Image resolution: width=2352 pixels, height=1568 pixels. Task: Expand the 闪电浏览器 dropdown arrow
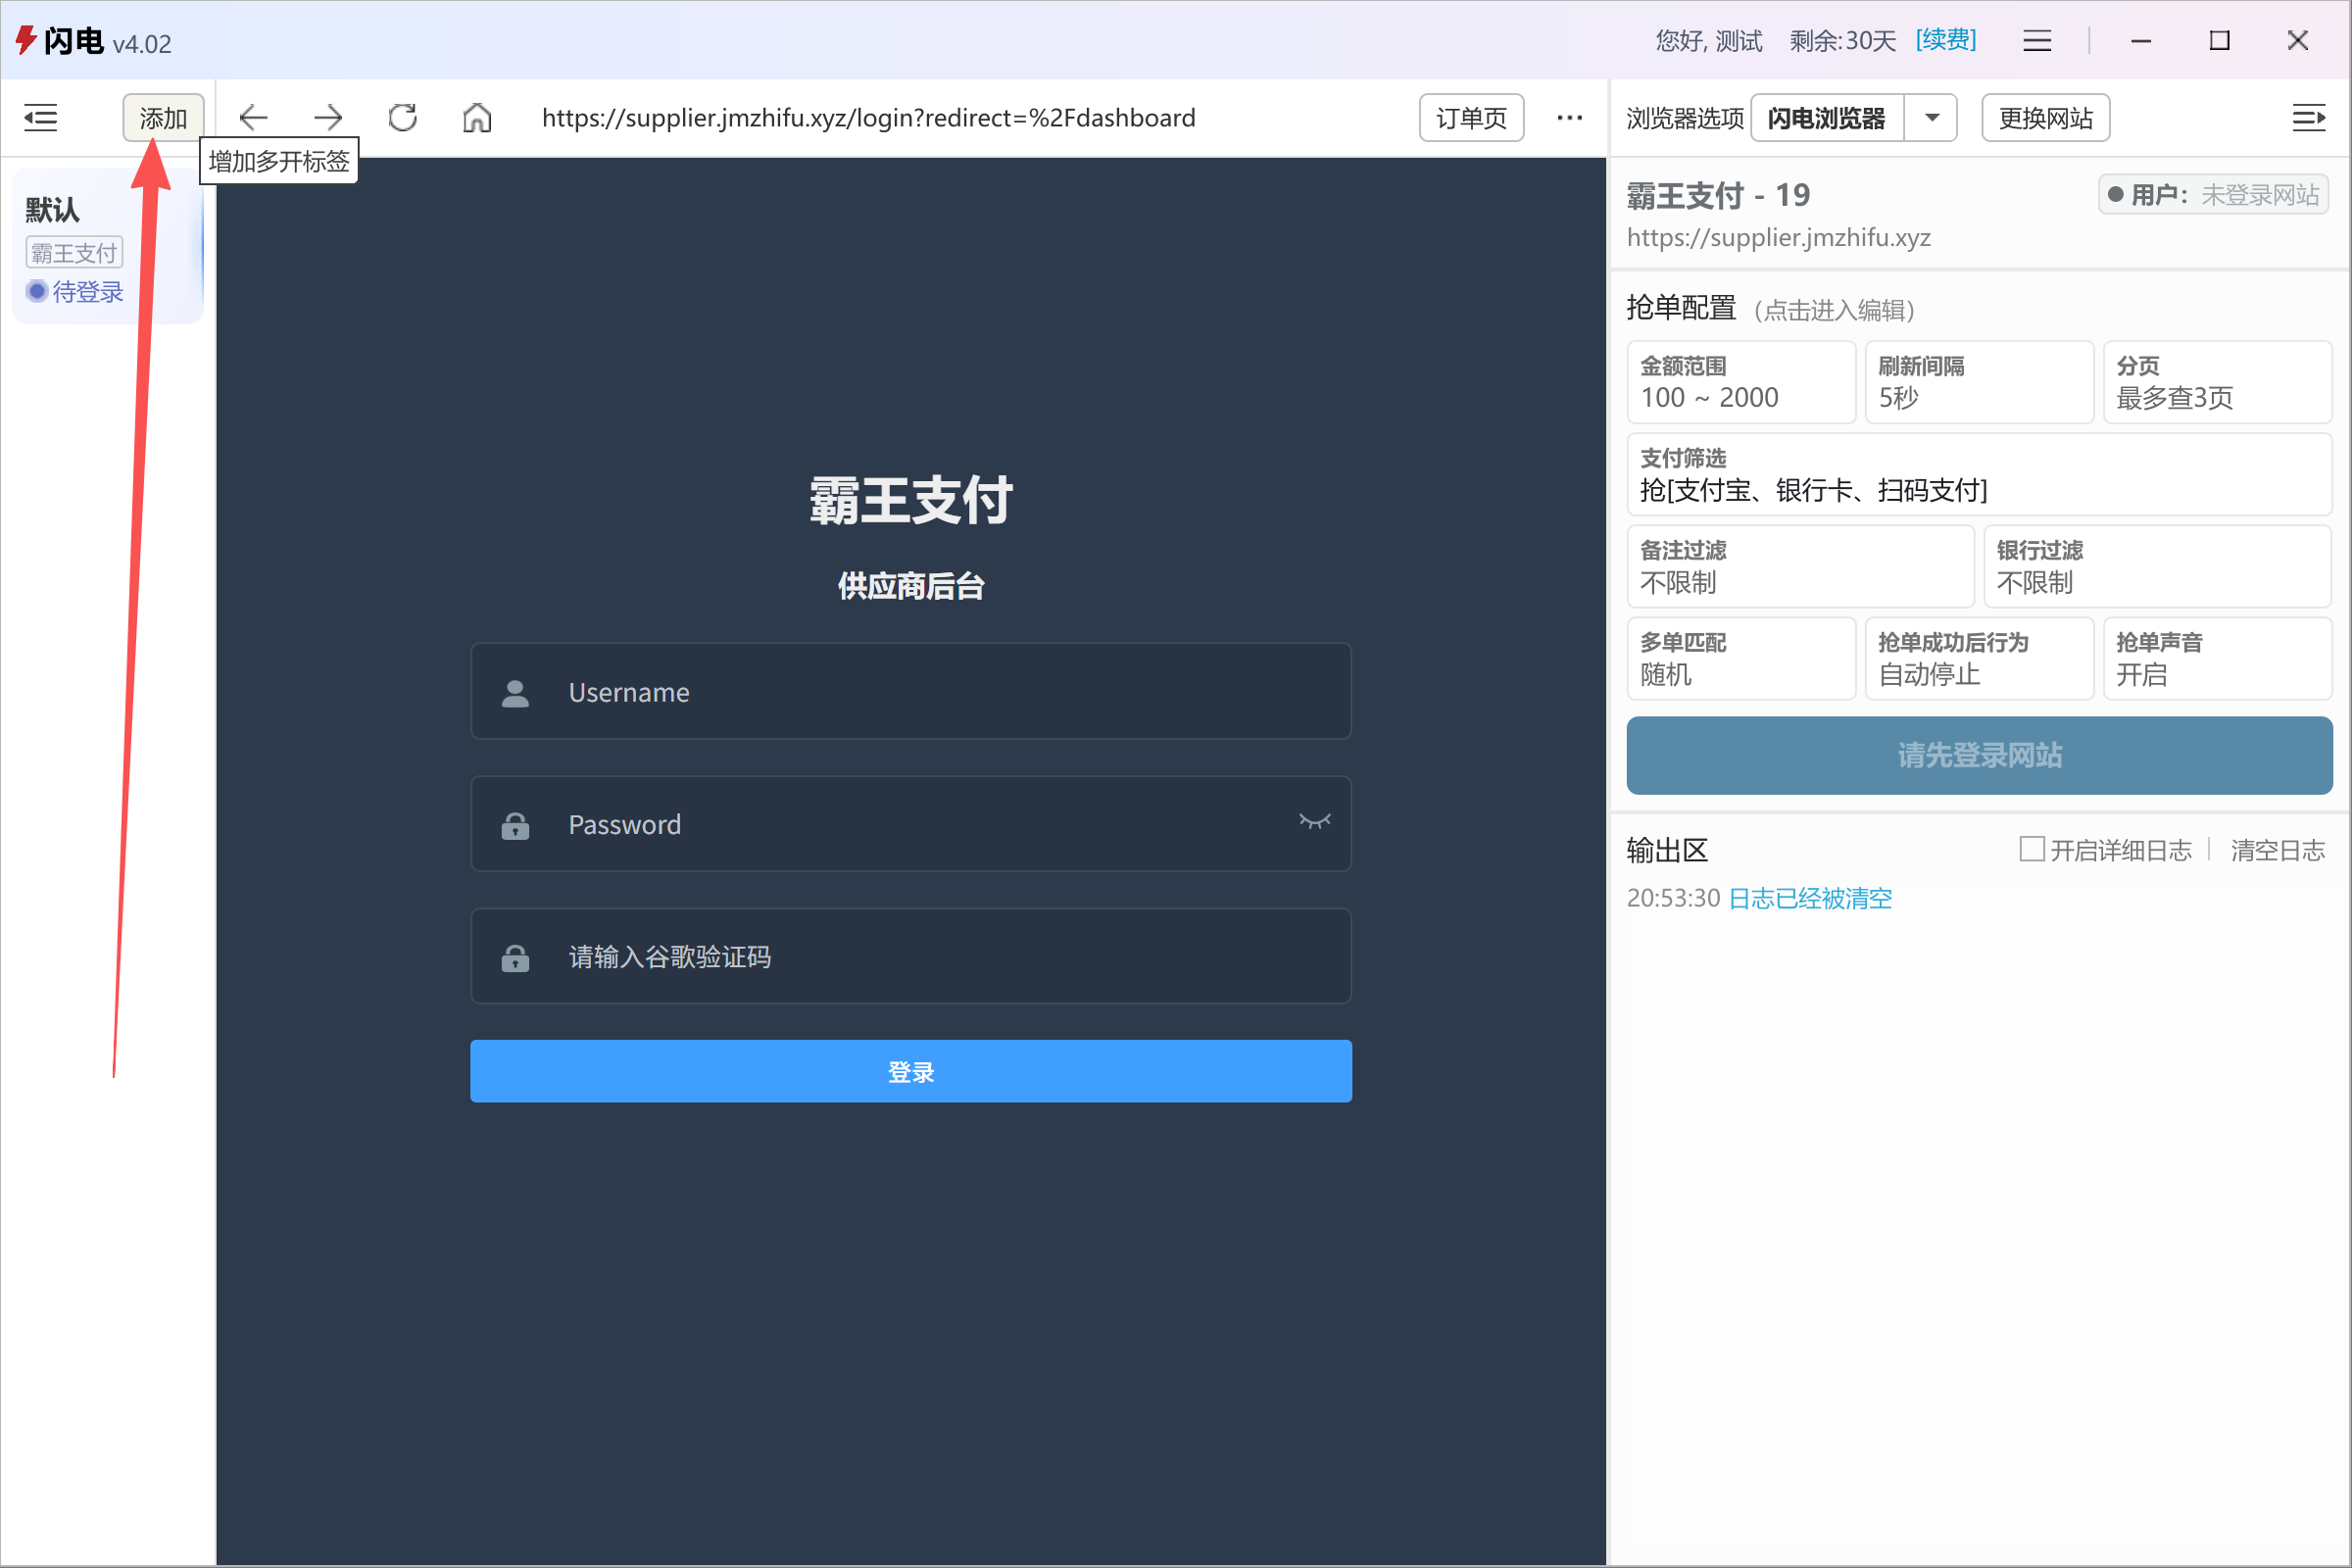pos(1932,118)
